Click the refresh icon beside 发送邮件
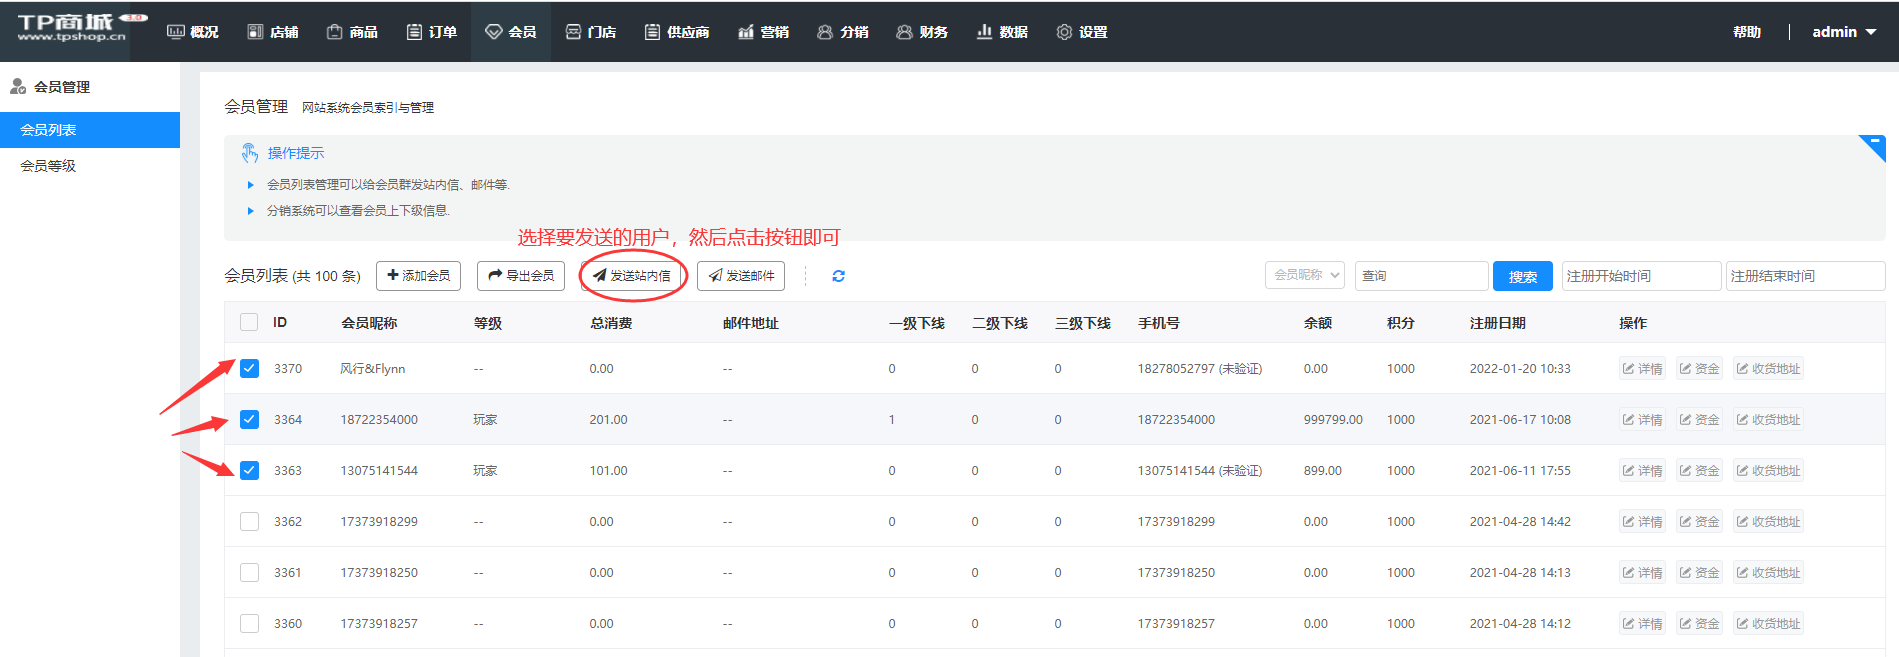This screenshot has height=657, width=1899. pyautogui.click(x=838, y=276)
